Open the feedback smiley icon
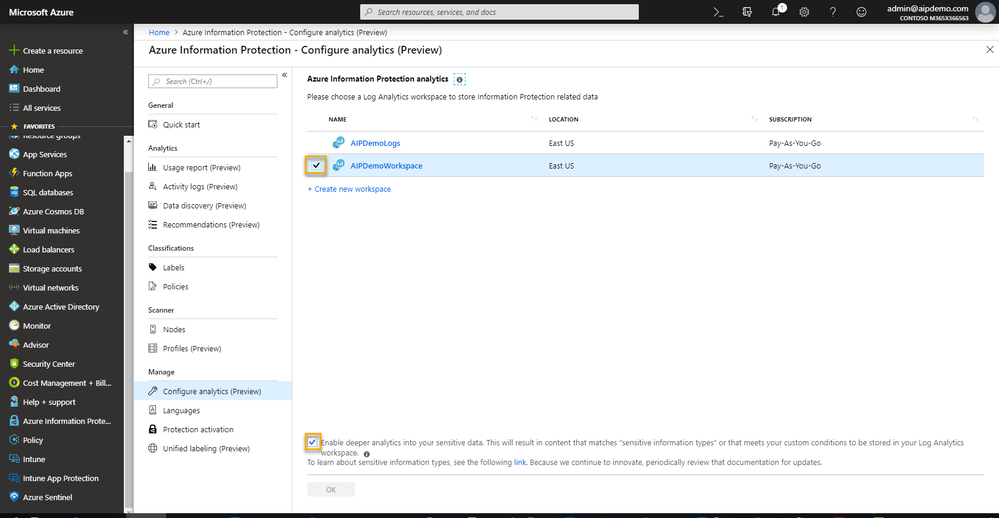Screen dimensions: 999x518 861,12
